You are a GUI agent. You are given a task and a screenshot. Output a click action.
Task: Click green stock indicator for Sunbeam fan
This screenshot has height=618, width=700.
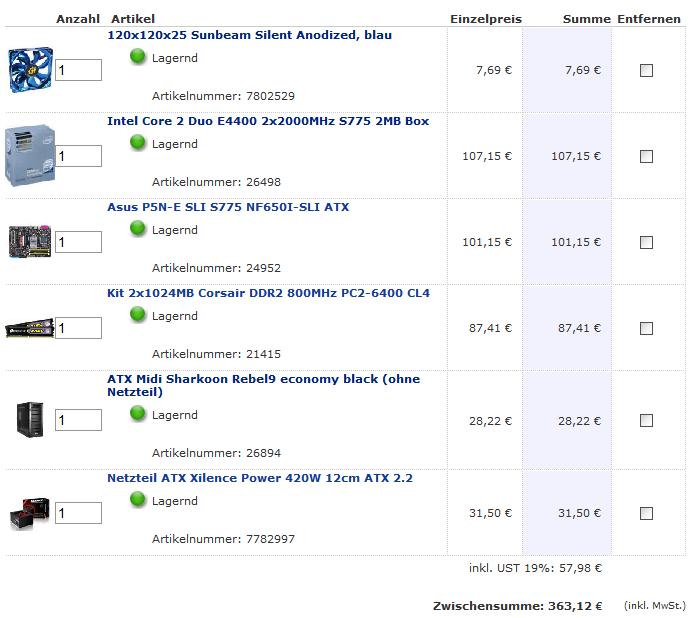pyautogui.click(x=138, y=57)
